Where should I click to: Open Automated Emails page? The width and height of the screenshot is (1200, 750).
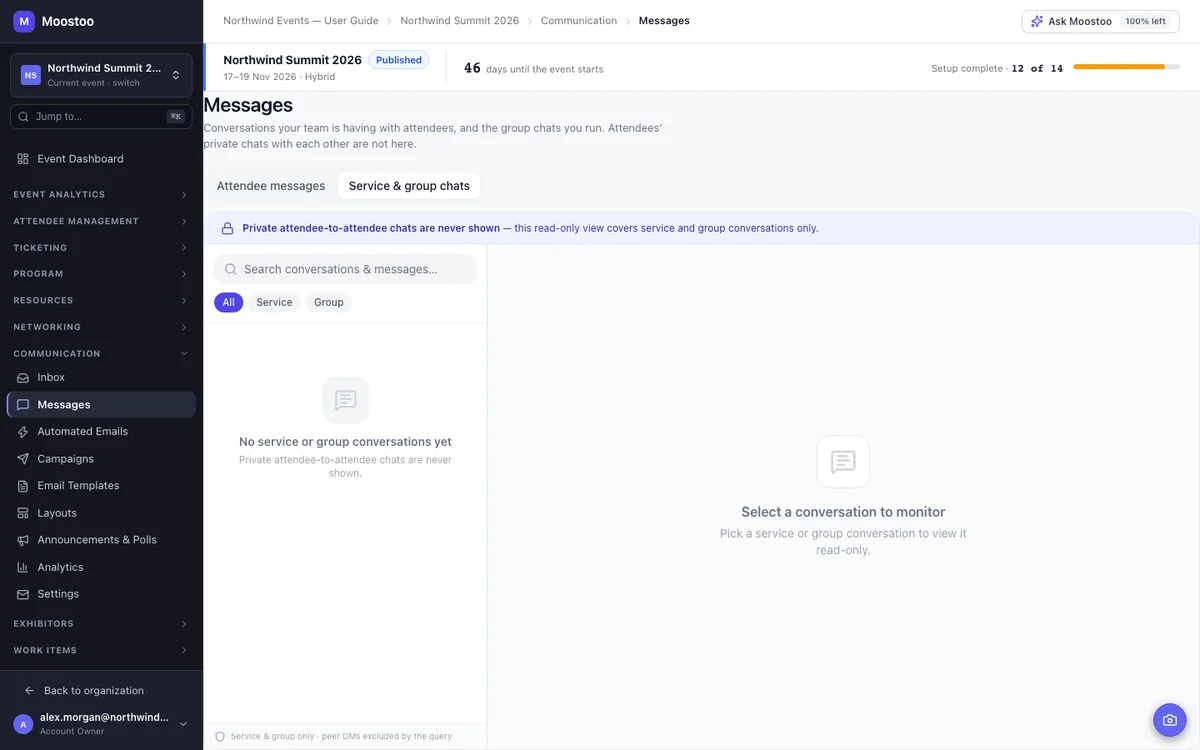[101, 432]
